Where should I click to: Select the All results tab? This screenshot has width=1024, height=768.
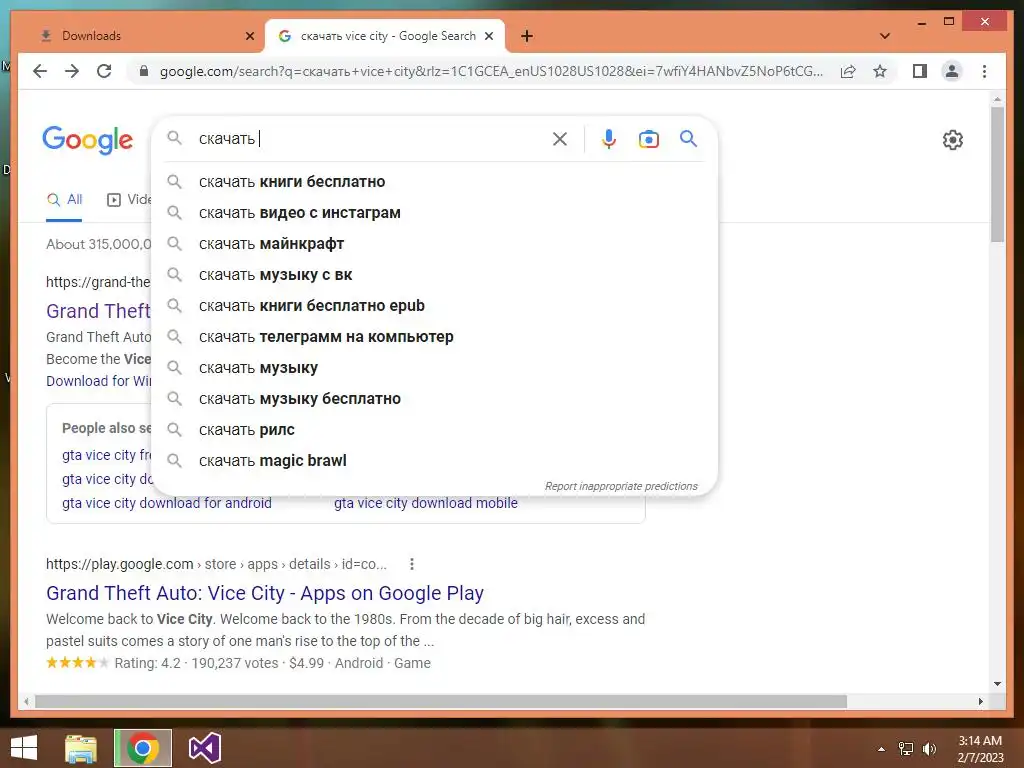(x=64, y=200)
